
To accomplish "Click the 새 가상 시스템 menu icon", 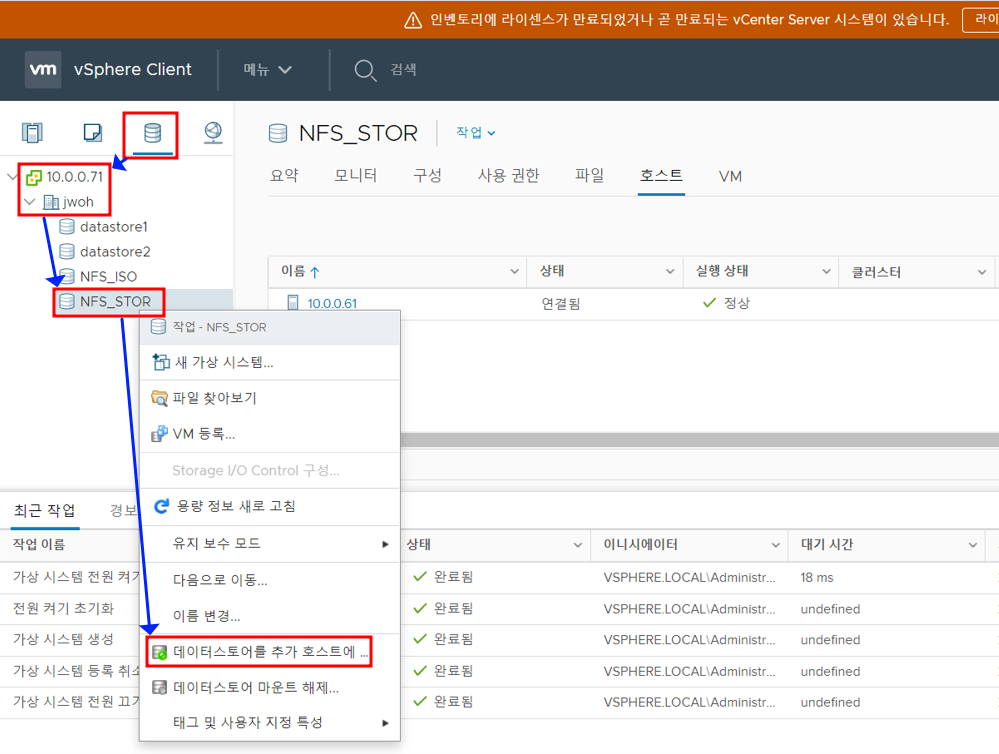I will 161,362.
